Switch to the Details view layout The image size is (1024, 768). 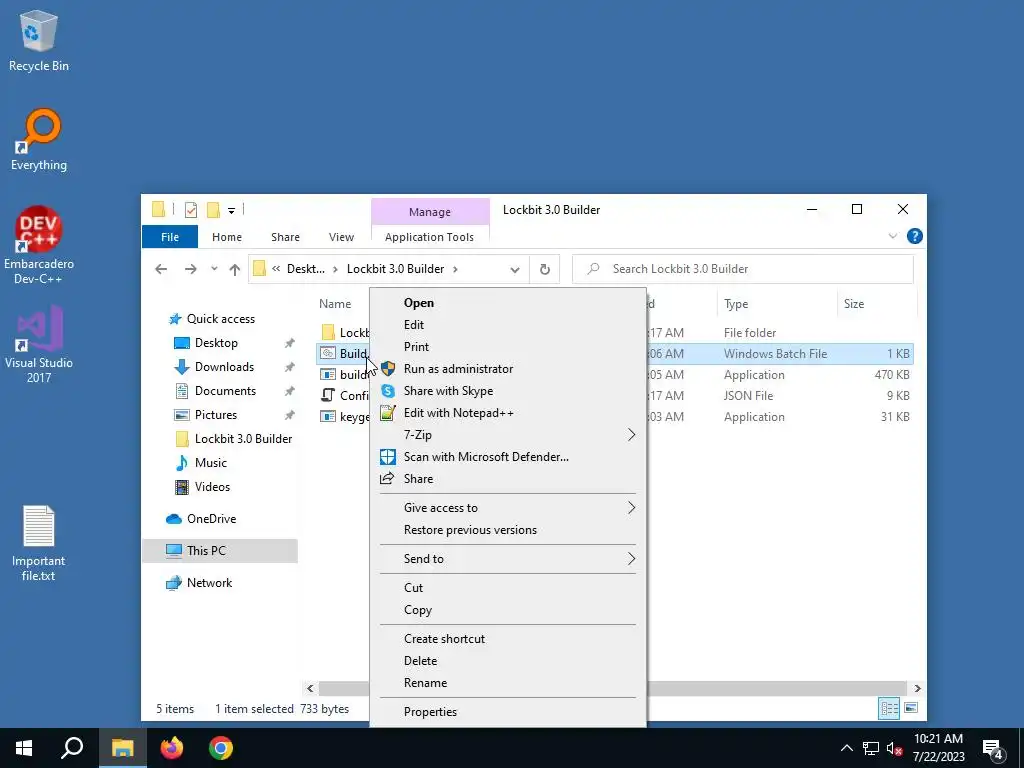(889, 708)
